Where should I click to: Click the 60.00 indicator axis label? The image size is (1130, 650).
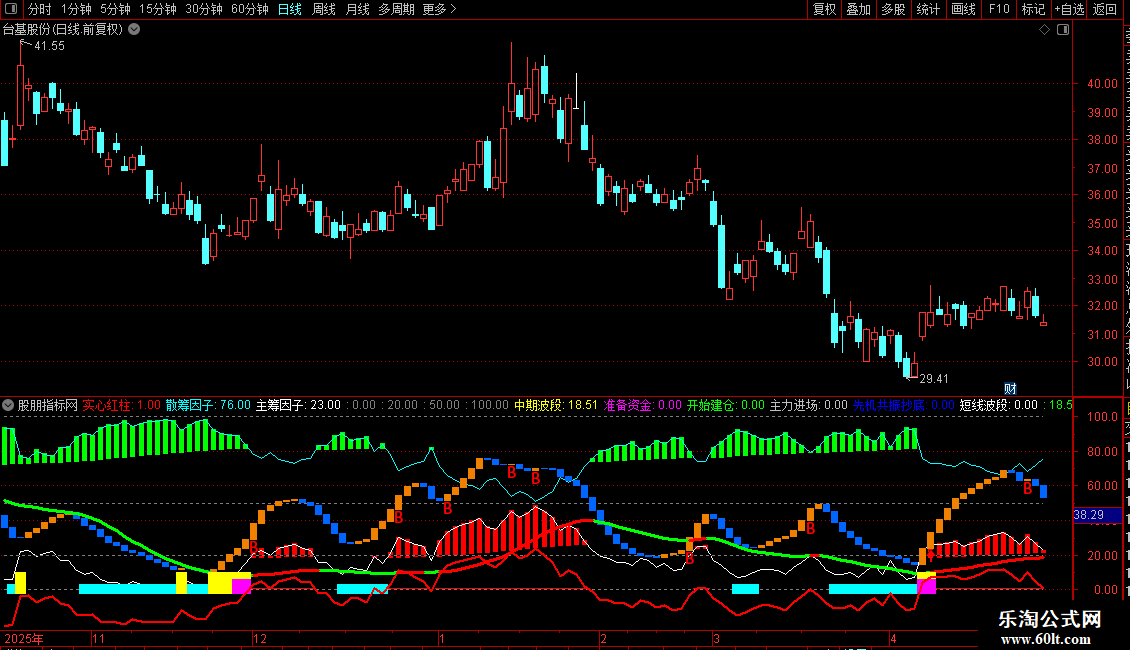pyautogui.click(x=1102, y=486)
